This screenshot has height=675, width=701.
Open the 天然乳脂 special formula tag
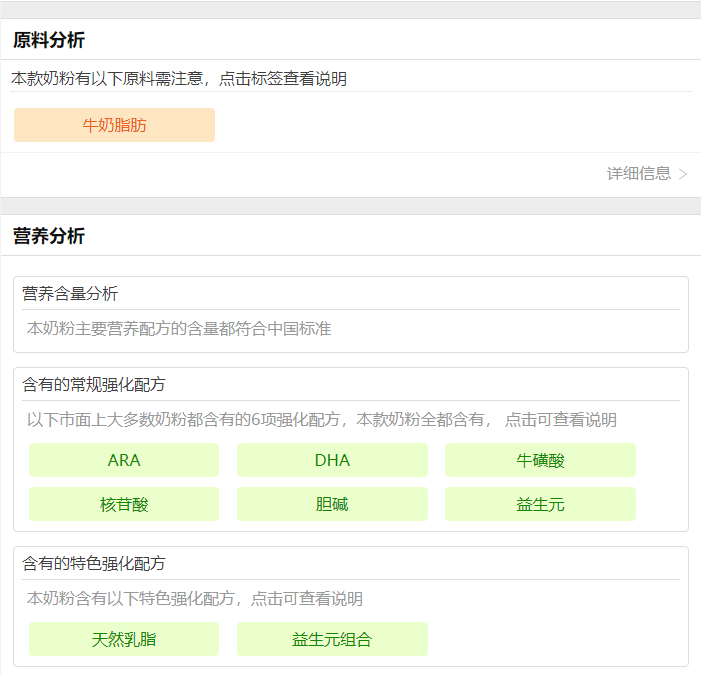tap(124, 639)
